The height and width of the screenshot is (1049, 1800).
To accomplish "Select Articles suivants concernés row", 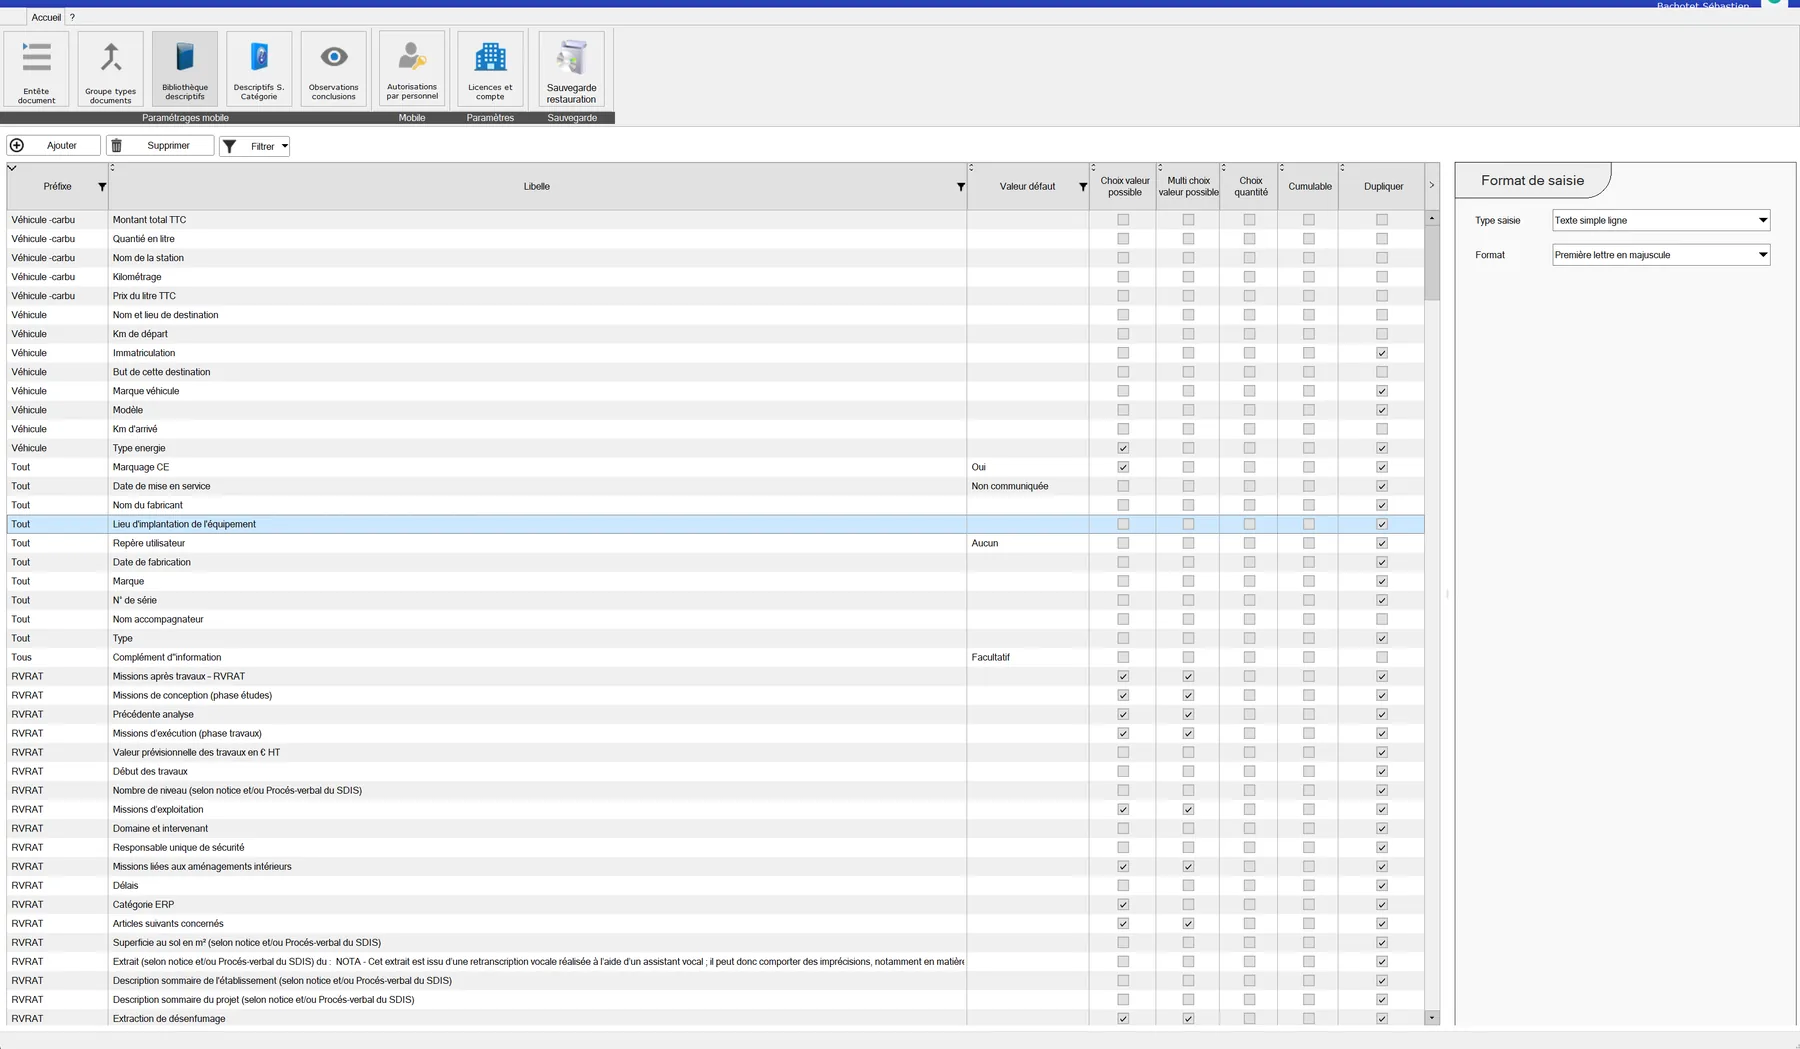I will tap(716, 923).
